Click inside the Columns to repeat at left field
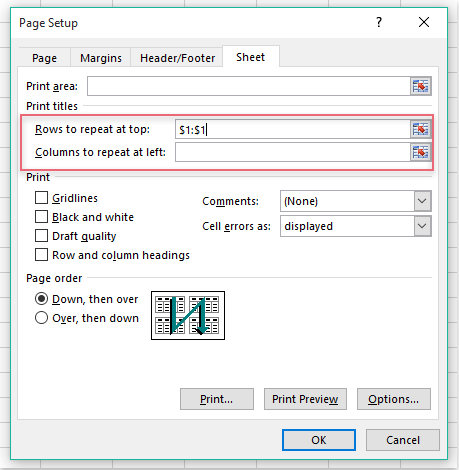Screen dimensions: 459x470 click(293, 152)
